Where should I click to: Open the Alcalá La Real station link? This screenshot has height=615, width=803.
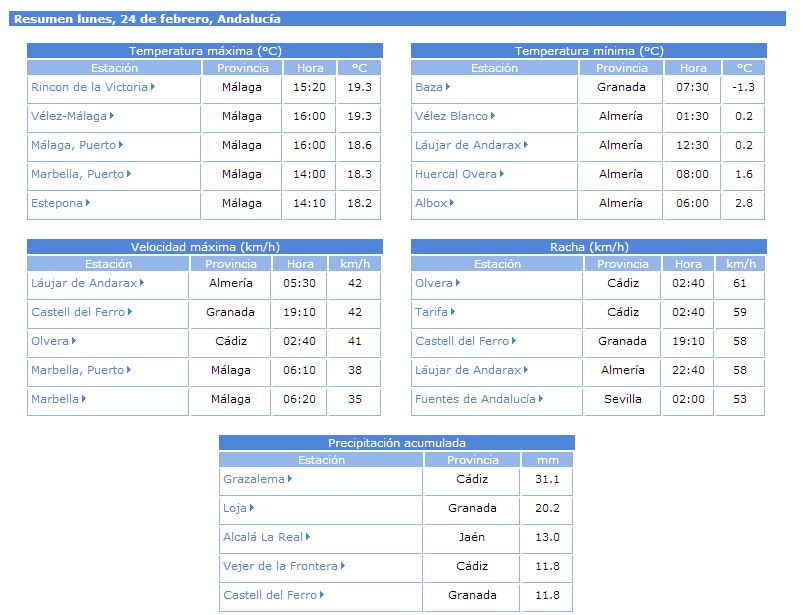[262, 537]
